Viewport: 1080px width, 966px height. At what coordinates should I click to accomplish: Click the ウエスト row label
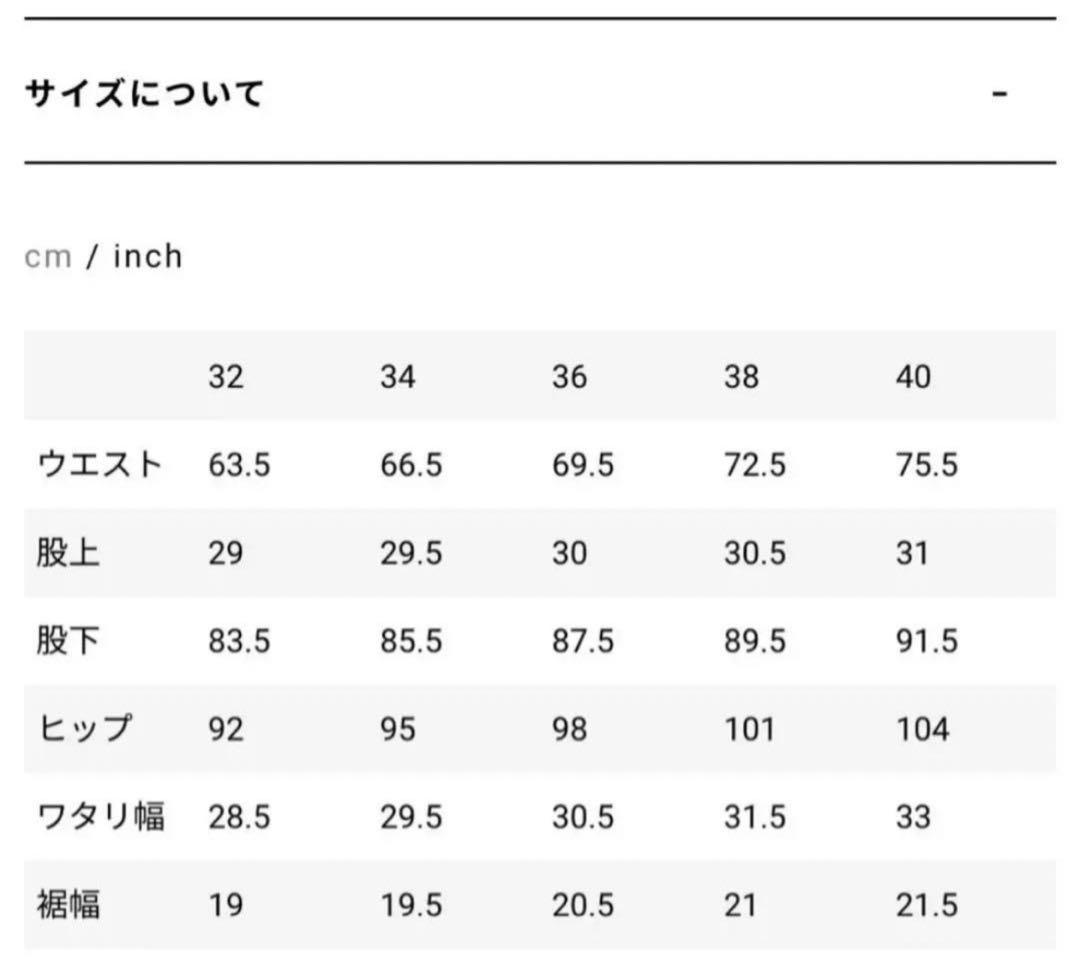coord(100,464)
